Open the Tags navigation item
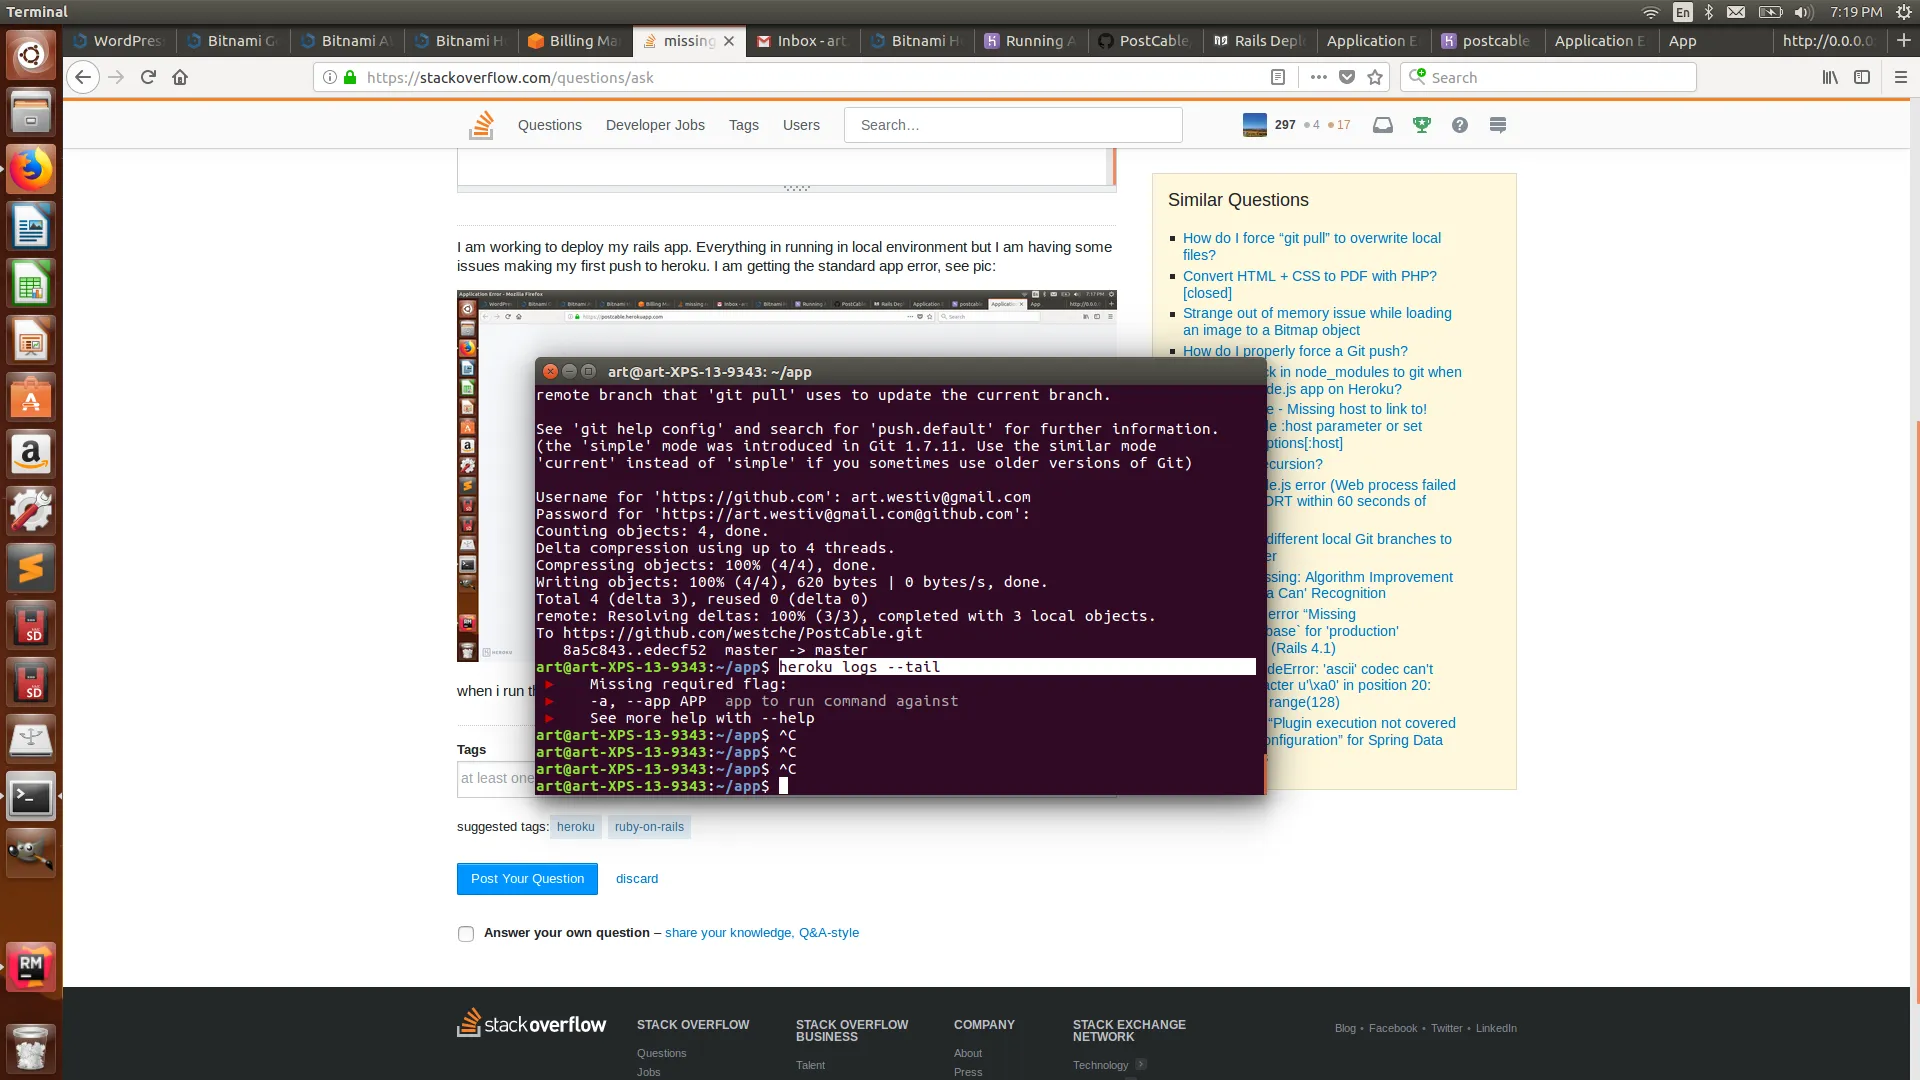The image size is (1920, 1080). [x=743, y=125]
